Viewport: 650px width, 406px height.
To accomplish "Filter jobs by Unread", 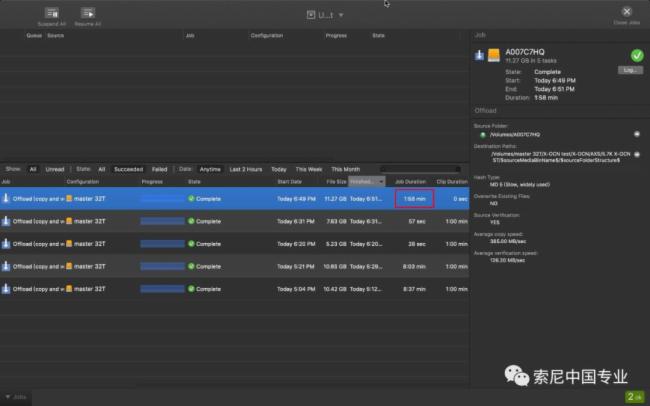I will 54,169.
